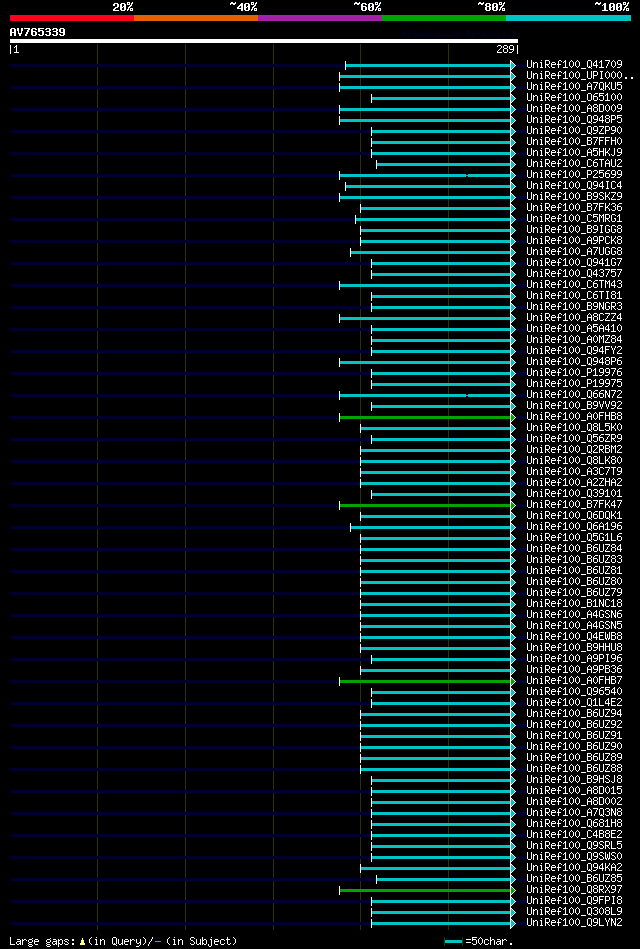Select the UniRef100_Q94KA2 label
Image resolution: width=640 pixels, height=949 pixels.
pyautogui.click(x=574, y=868)
